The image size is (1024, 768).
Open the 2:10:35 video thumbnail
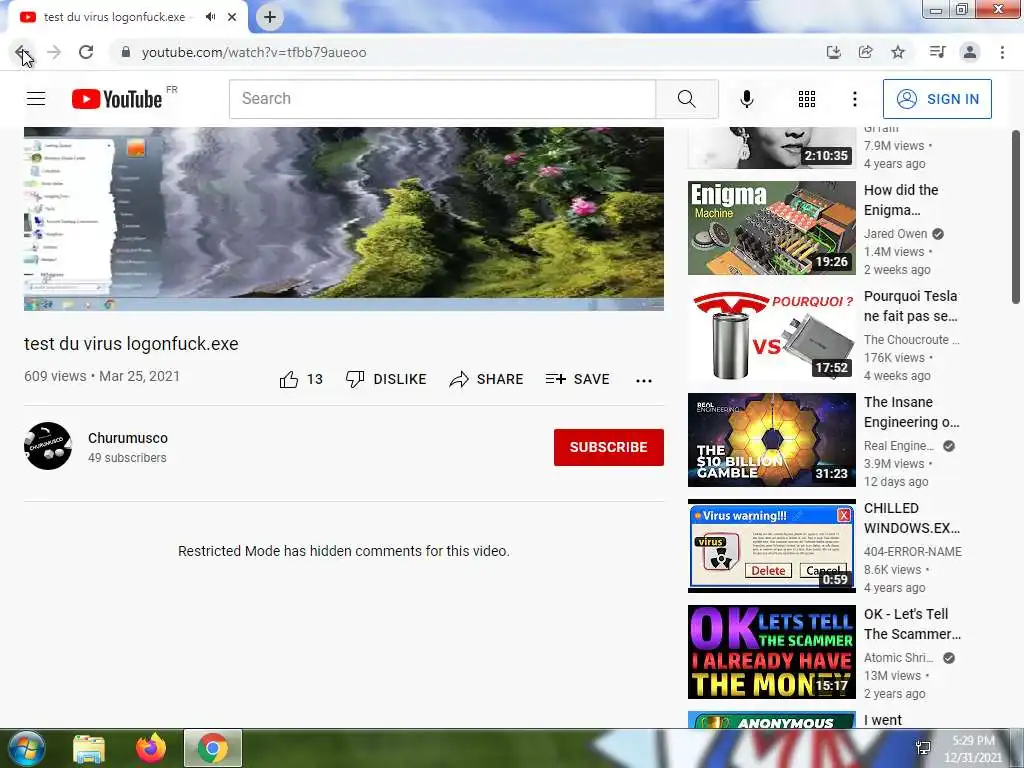tap(771, 148)
